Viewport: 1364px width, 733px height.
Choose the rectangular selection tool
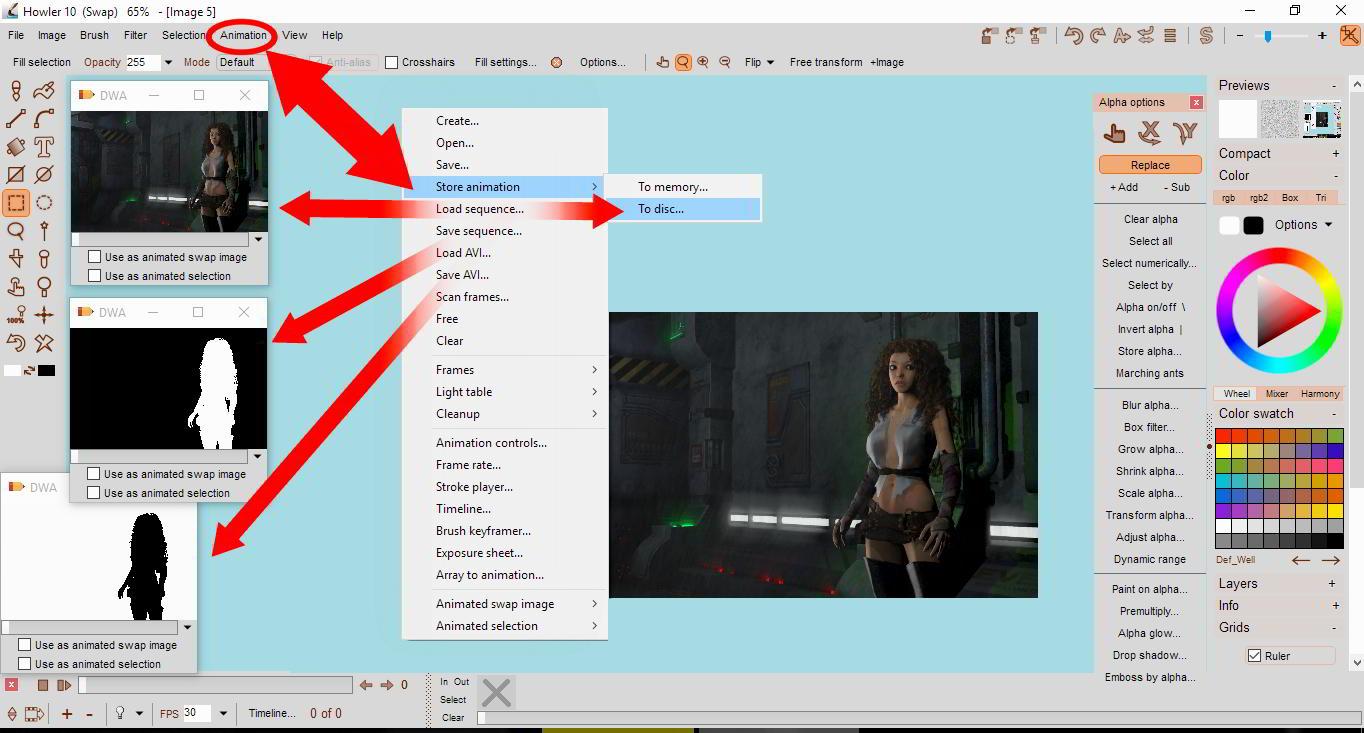[16, 203]
